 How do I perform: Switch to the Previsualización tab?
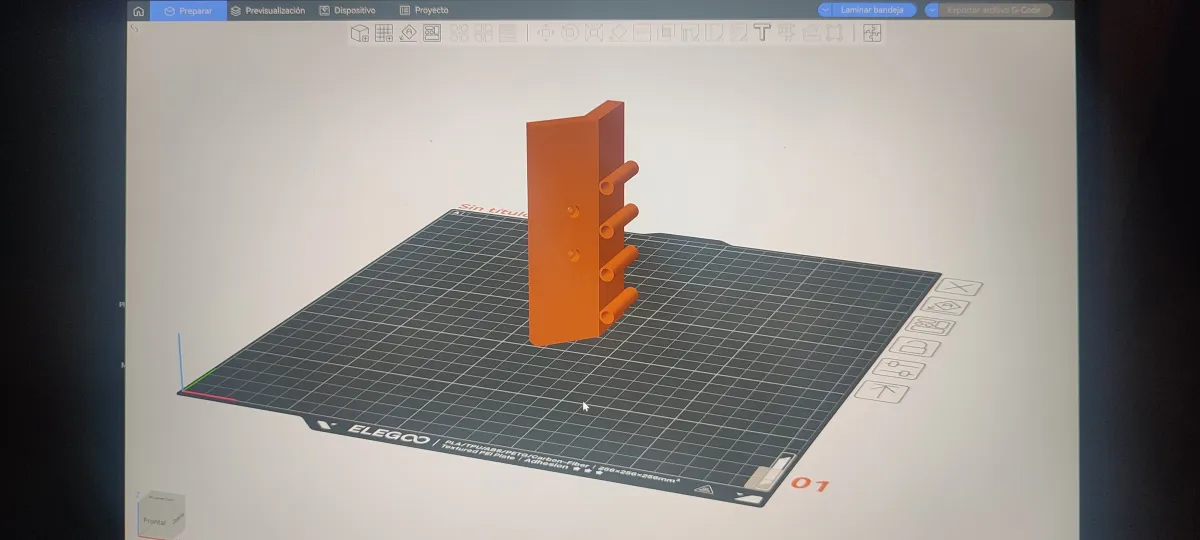click(x=267, y=10)
